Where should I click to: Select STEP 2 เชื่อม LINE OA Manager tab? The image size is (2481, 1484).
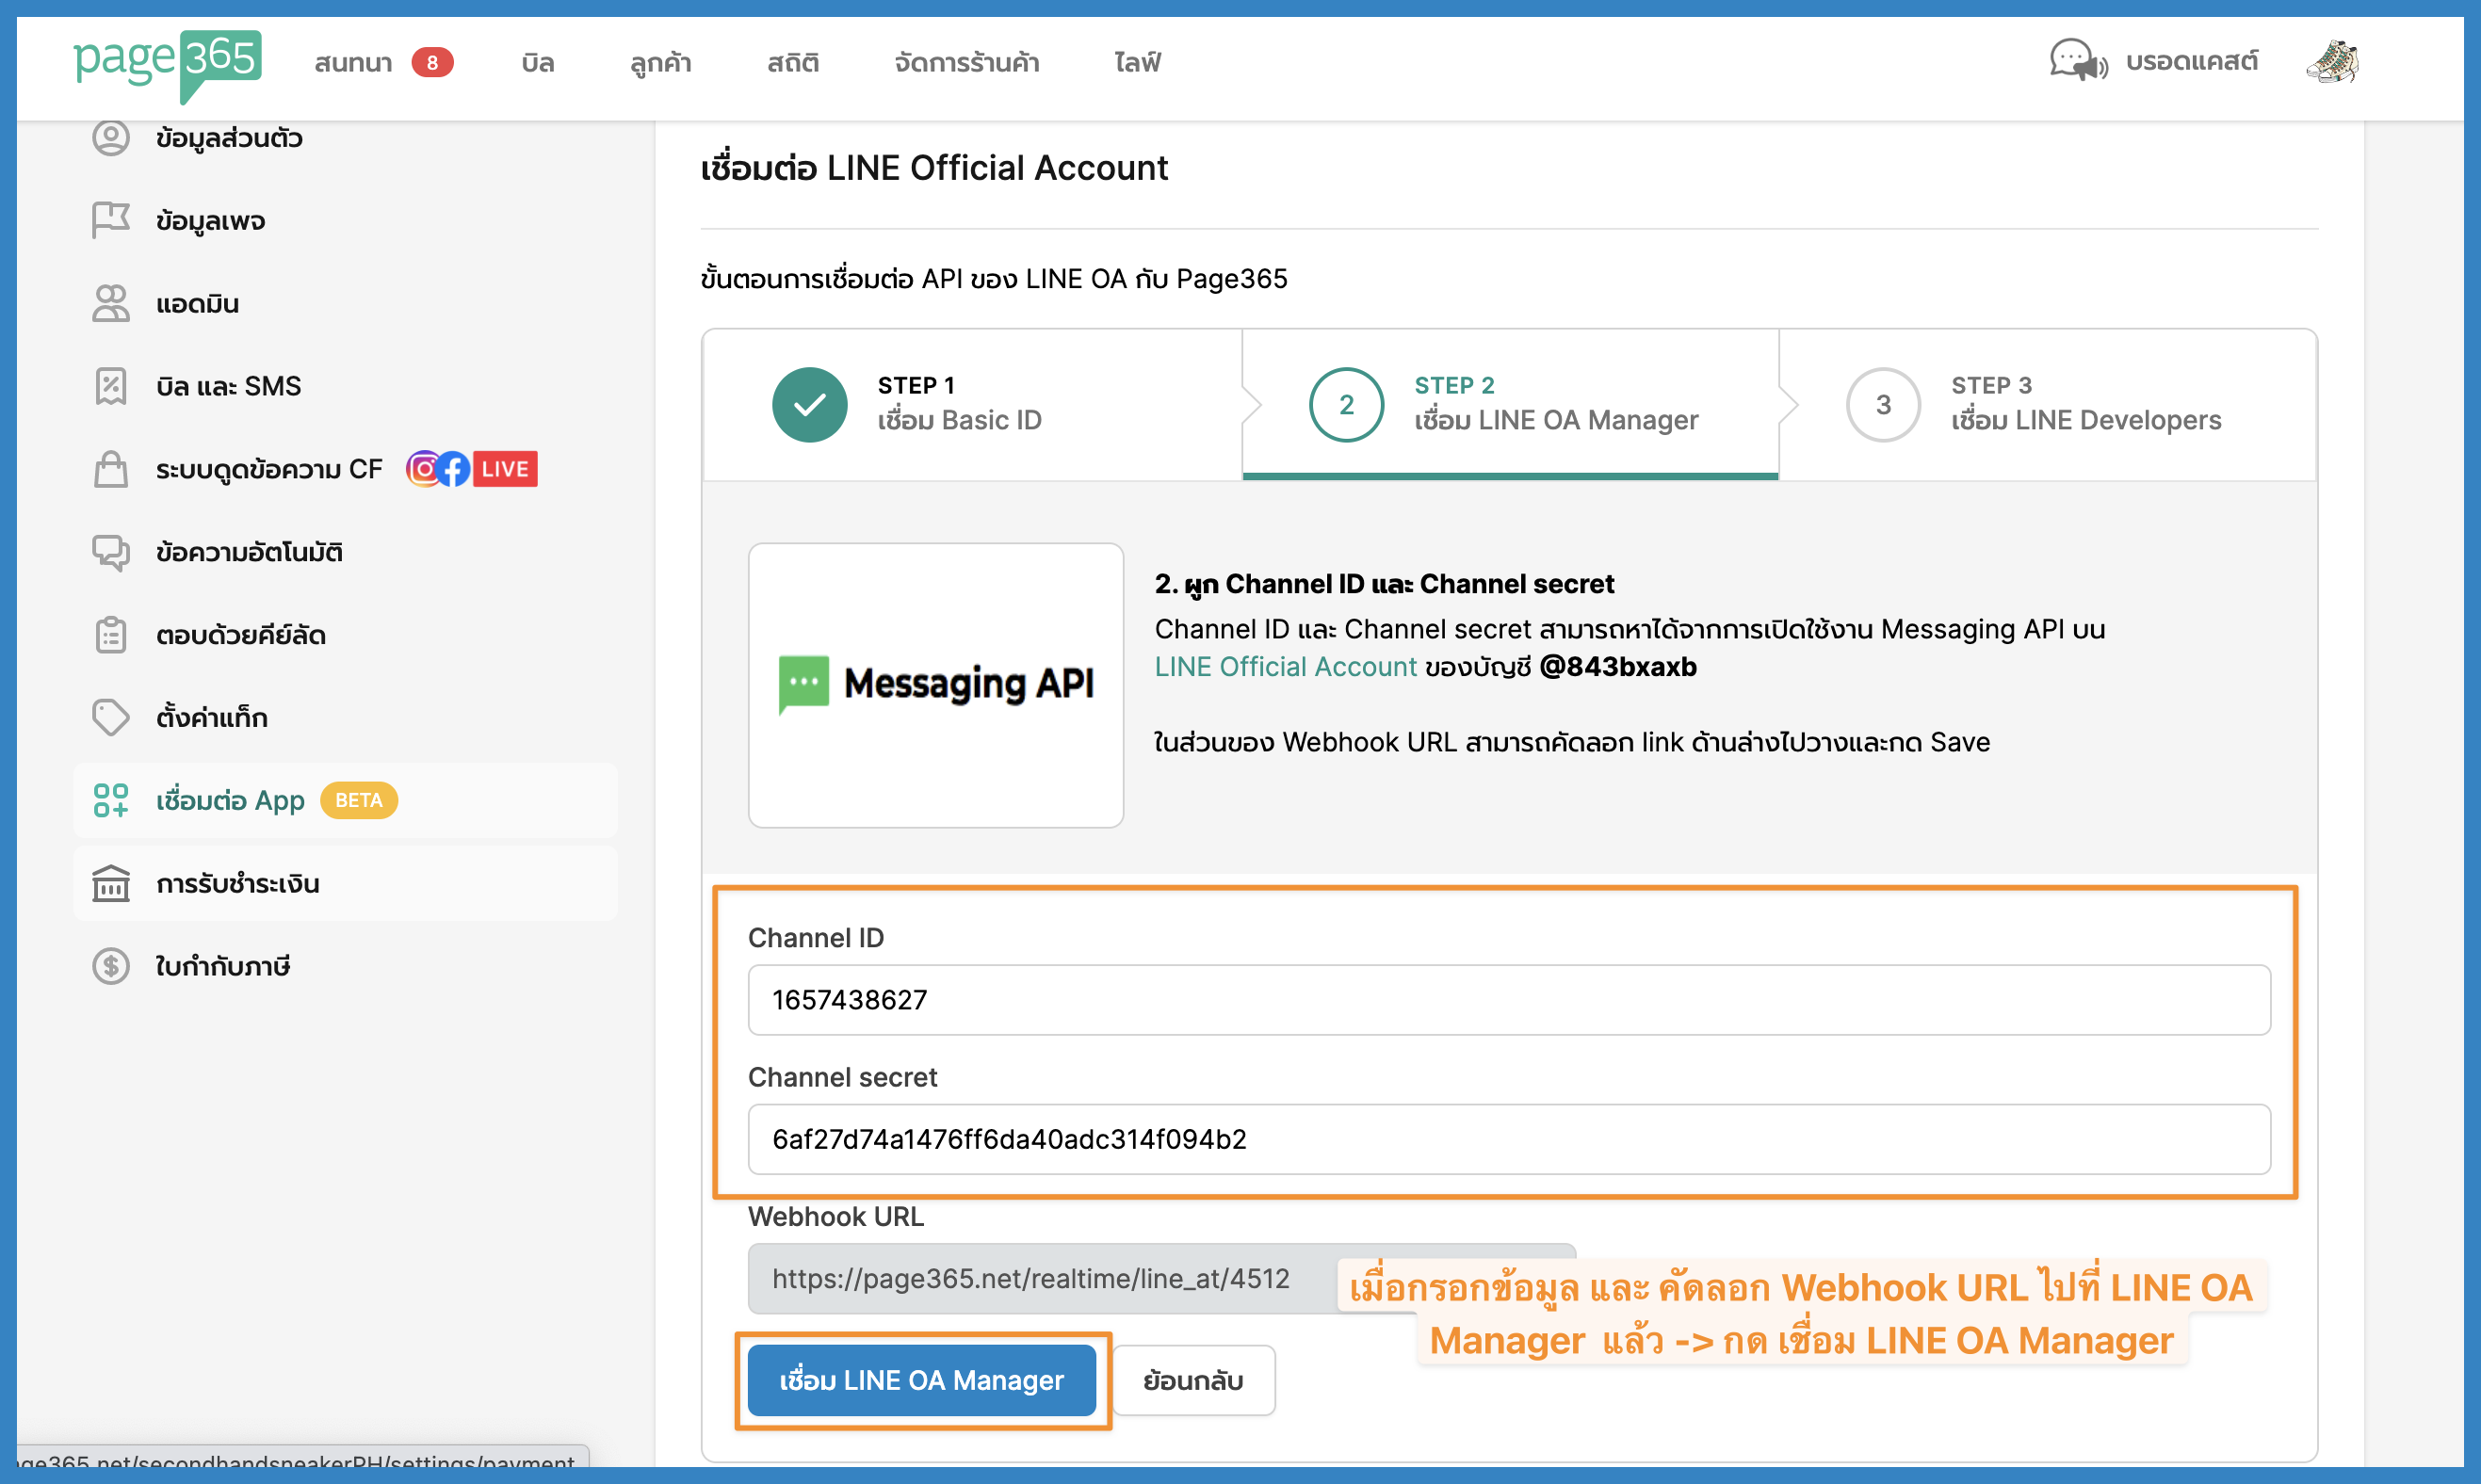click(1510, 404)
